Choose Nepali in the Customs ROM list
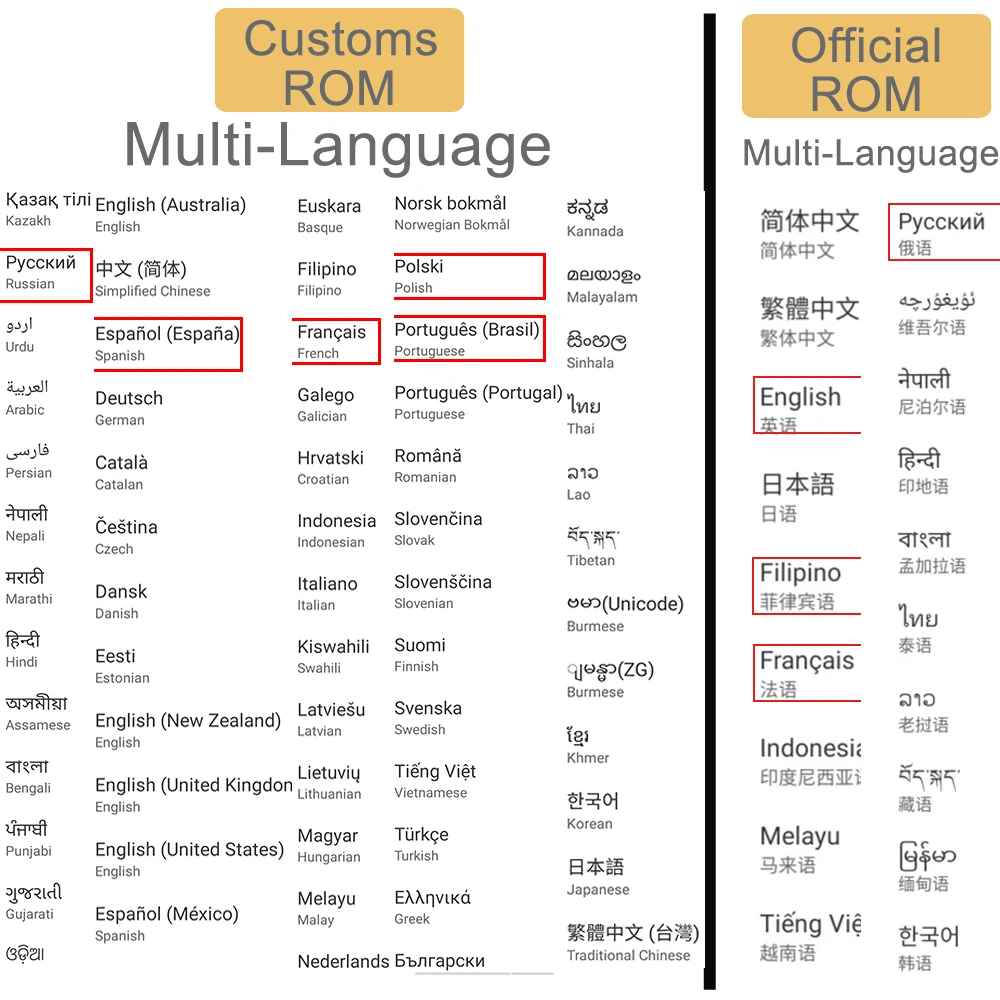1000x1000 pixels. 27,524
